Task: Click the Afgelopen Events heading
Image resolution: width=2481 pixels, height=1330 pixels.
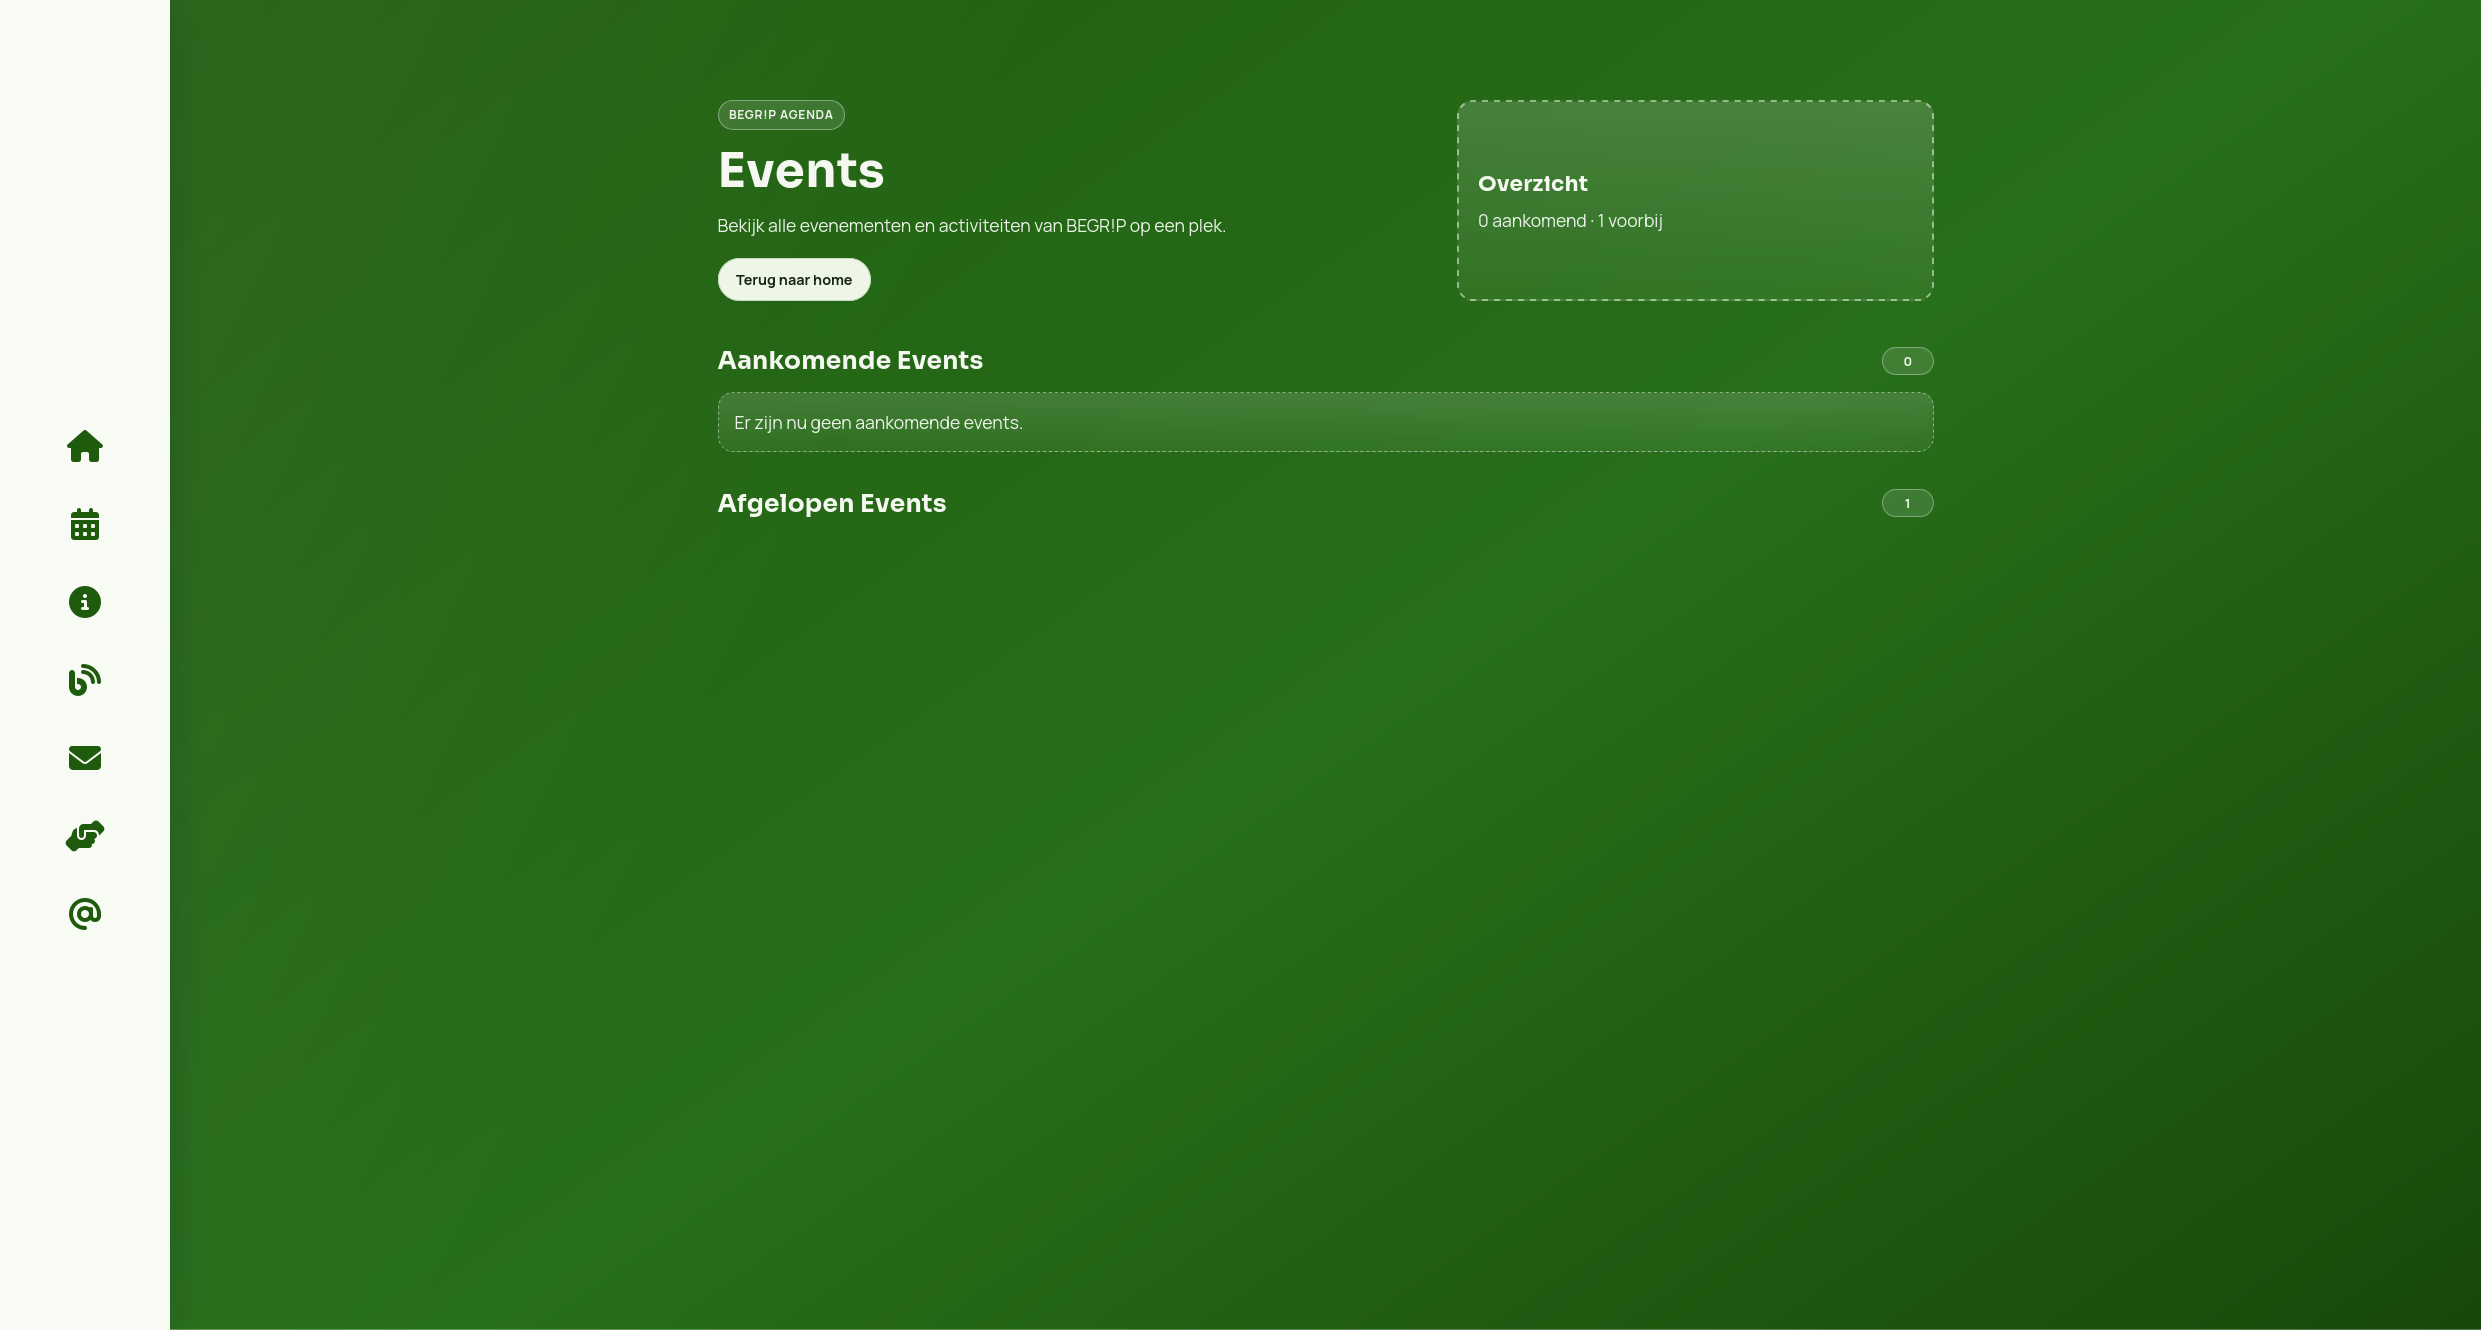Action: [x=832, y=504]
